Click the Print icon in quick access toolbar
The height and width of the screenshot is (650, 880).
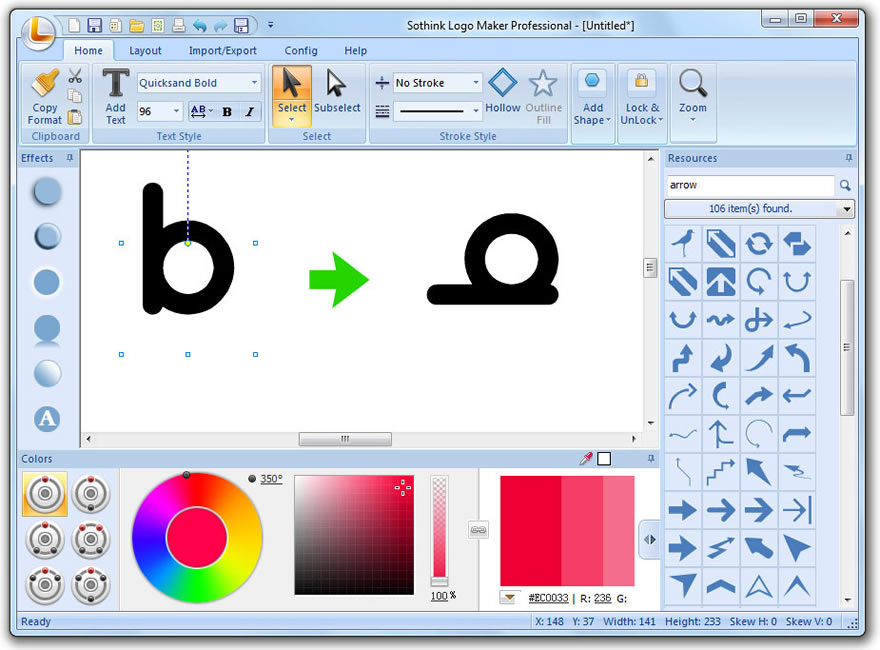(178, 25)
